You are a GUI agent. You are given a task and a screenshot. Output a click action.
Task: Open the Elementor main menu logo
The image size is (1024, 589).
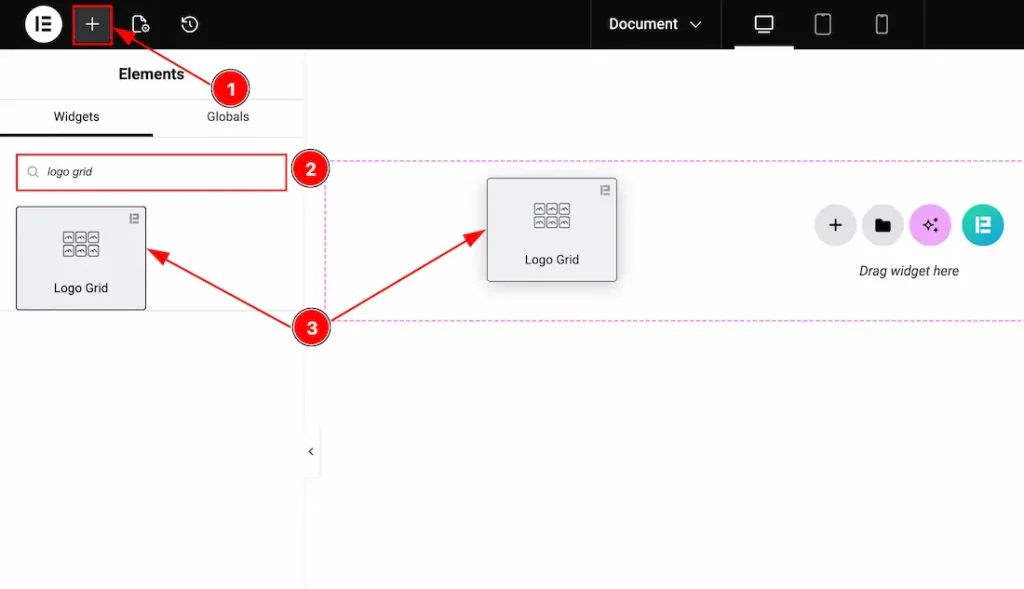point(42,24)
